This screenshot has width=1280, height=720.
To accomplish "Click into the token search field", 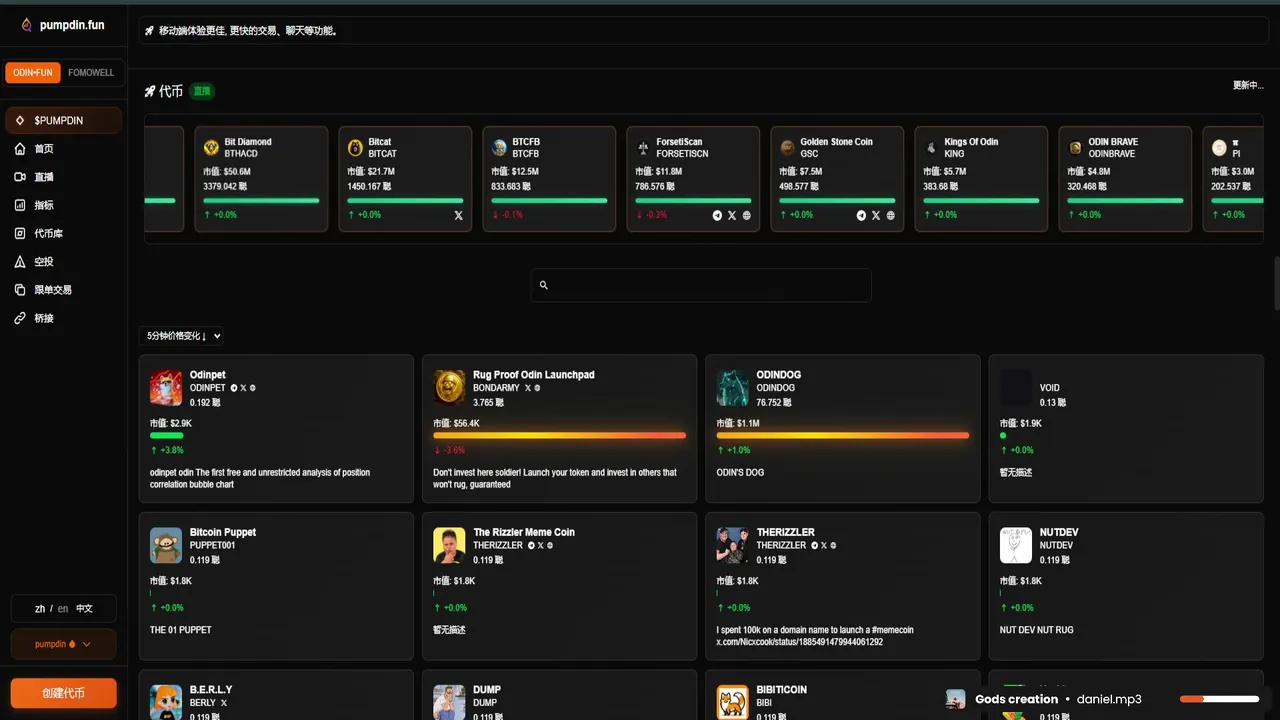I will point(701,285).
